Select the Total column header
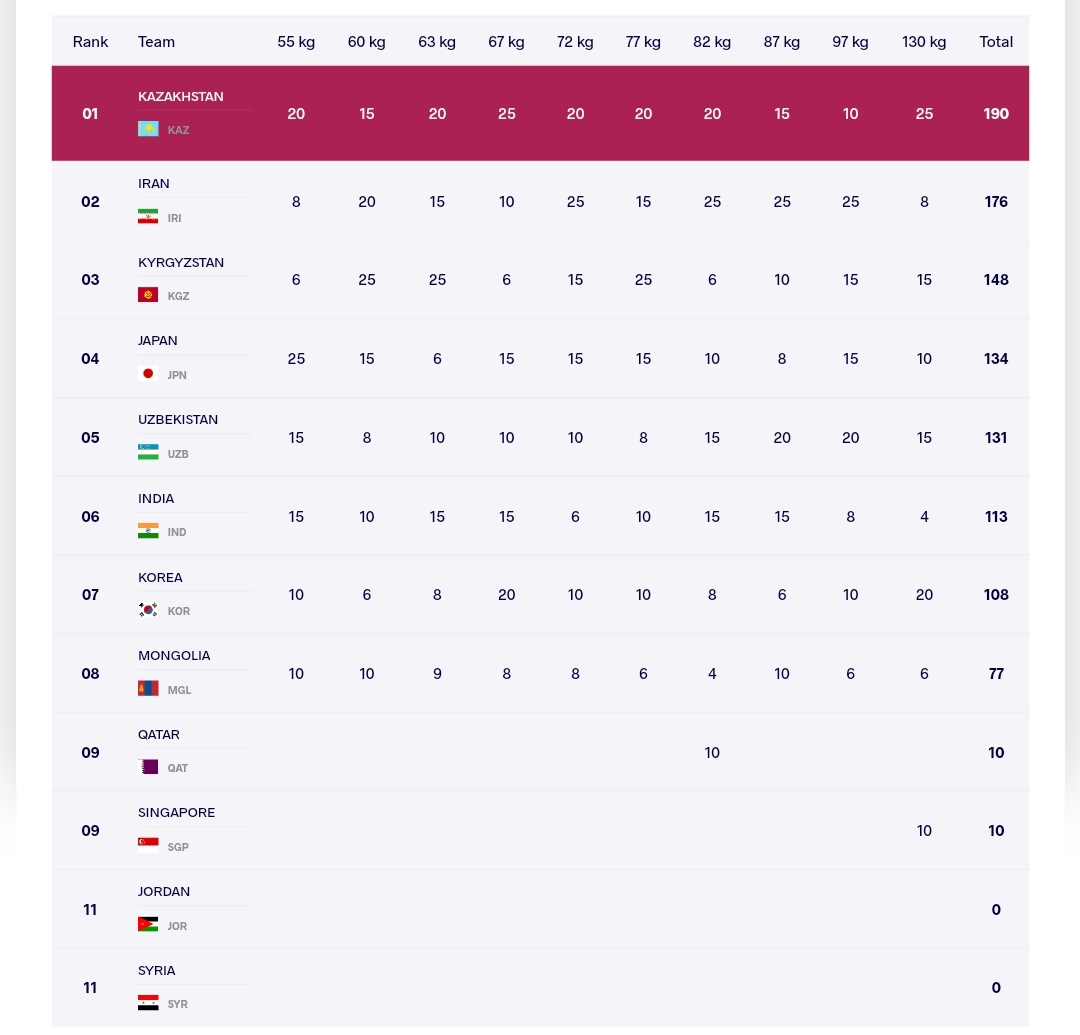 (x=996, y=42)
